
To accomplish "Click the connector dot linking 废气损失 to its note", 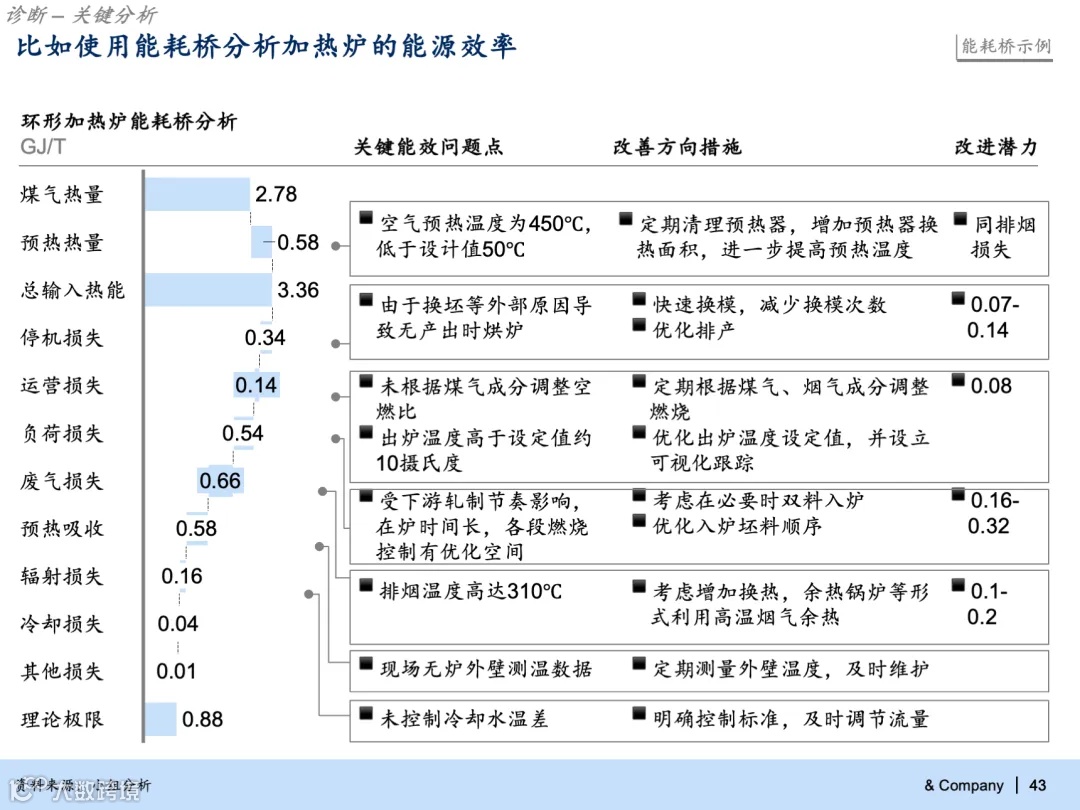I will click(x=322, y=491).
